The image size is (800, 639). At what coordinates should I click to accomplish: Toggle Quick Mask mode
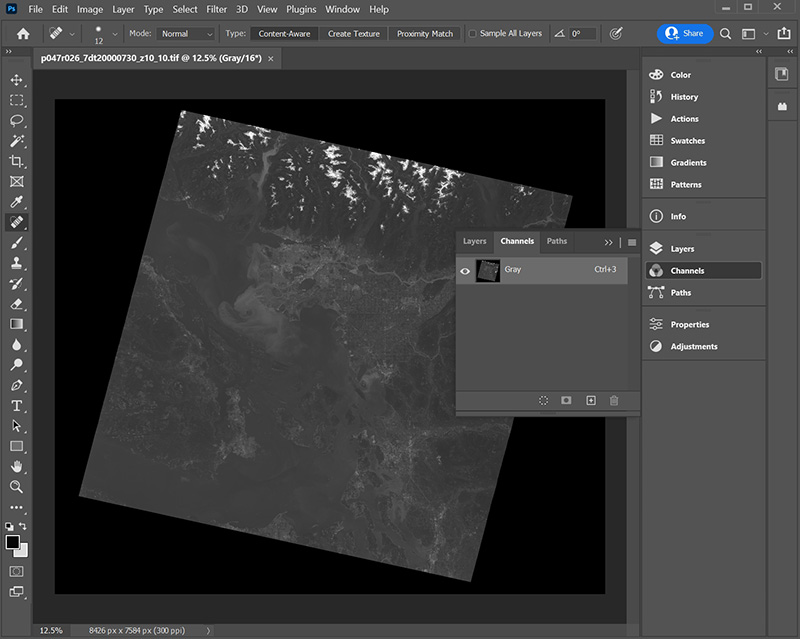17,571
